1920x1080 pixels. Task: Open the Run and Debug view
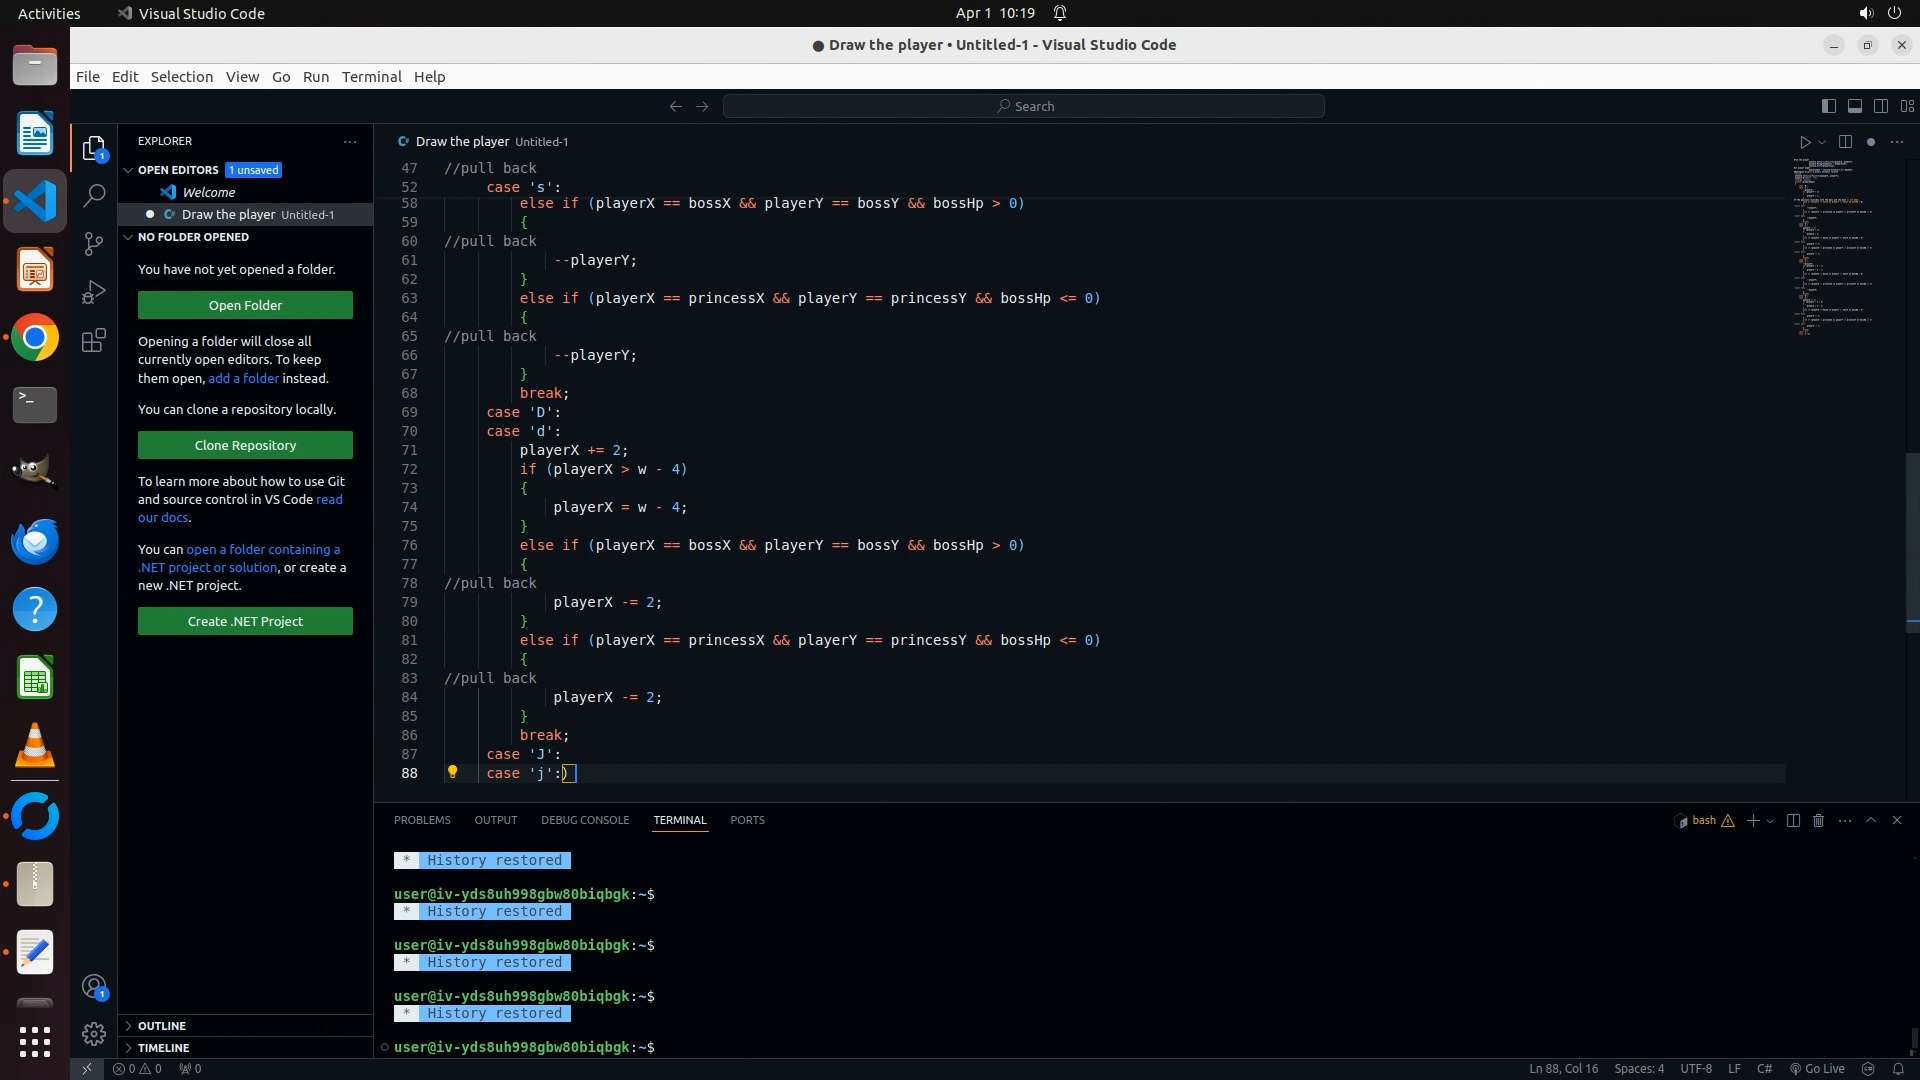[x=94, y=292]
